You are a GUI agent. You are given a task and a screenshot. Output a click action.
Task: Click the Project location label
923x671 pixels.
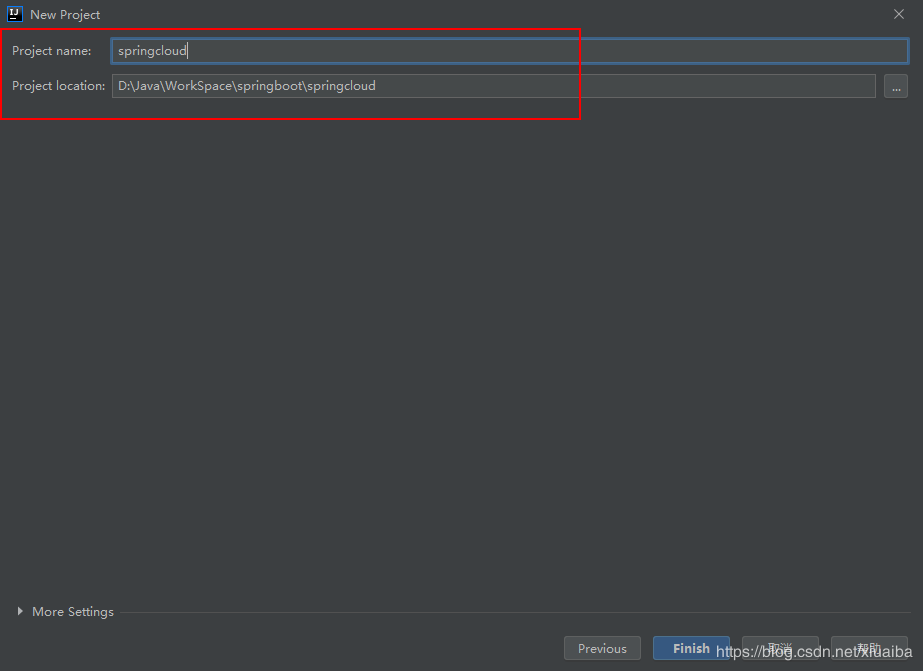(58, 86)
